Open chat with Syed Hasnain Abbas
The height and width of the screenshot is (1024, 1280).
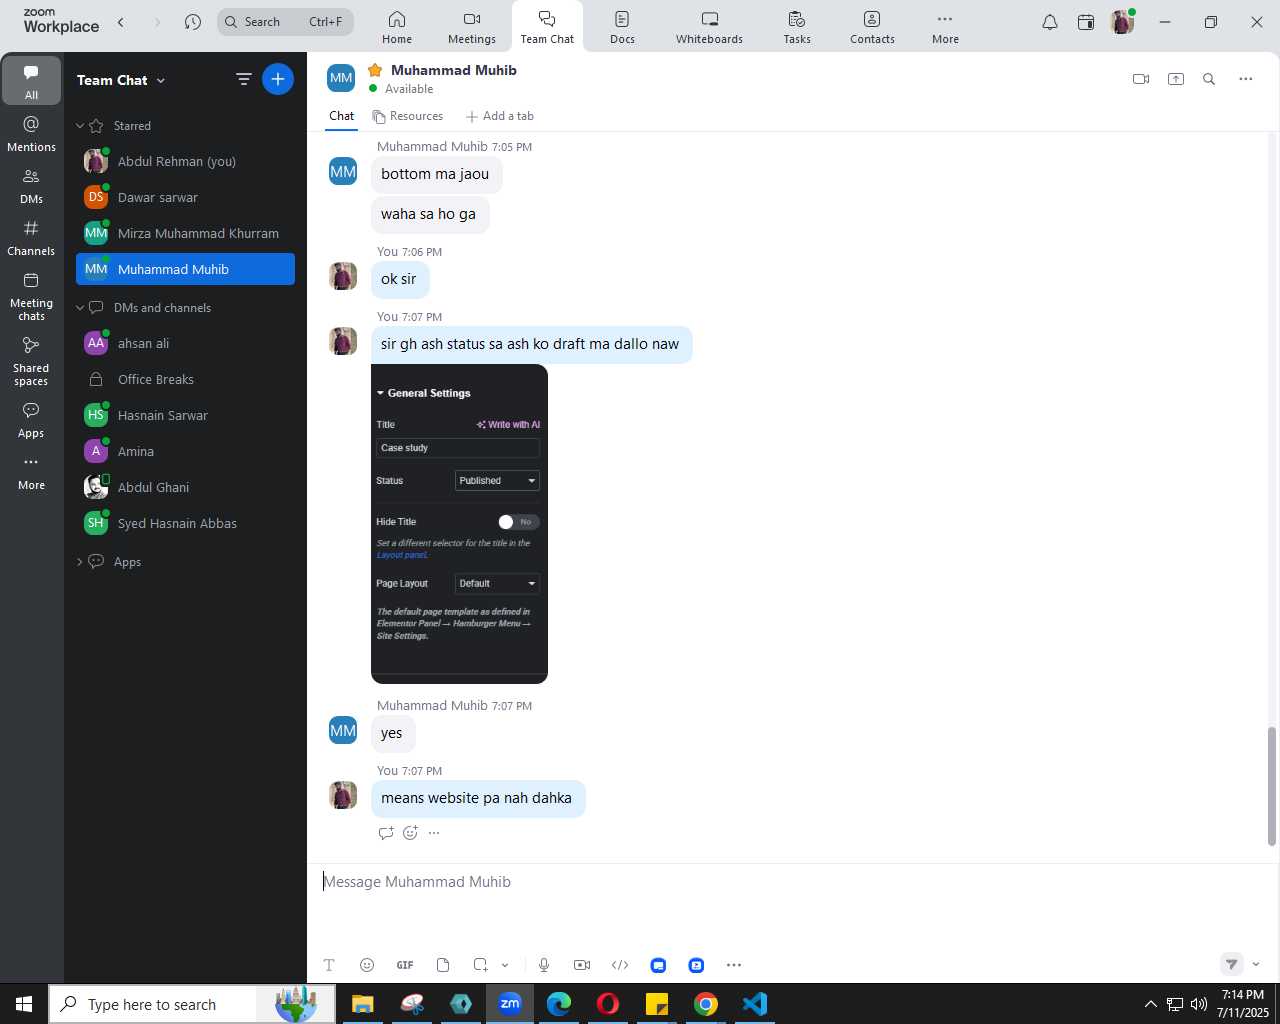(x=185, y=523)
